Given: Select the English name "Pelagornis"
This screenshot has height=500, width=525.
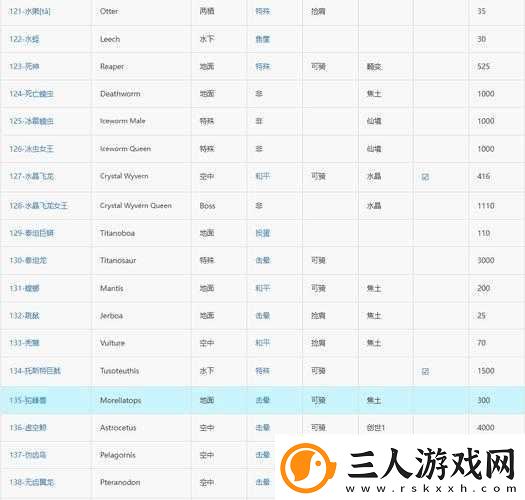Looking at the screenshot, I should [118, 455].
